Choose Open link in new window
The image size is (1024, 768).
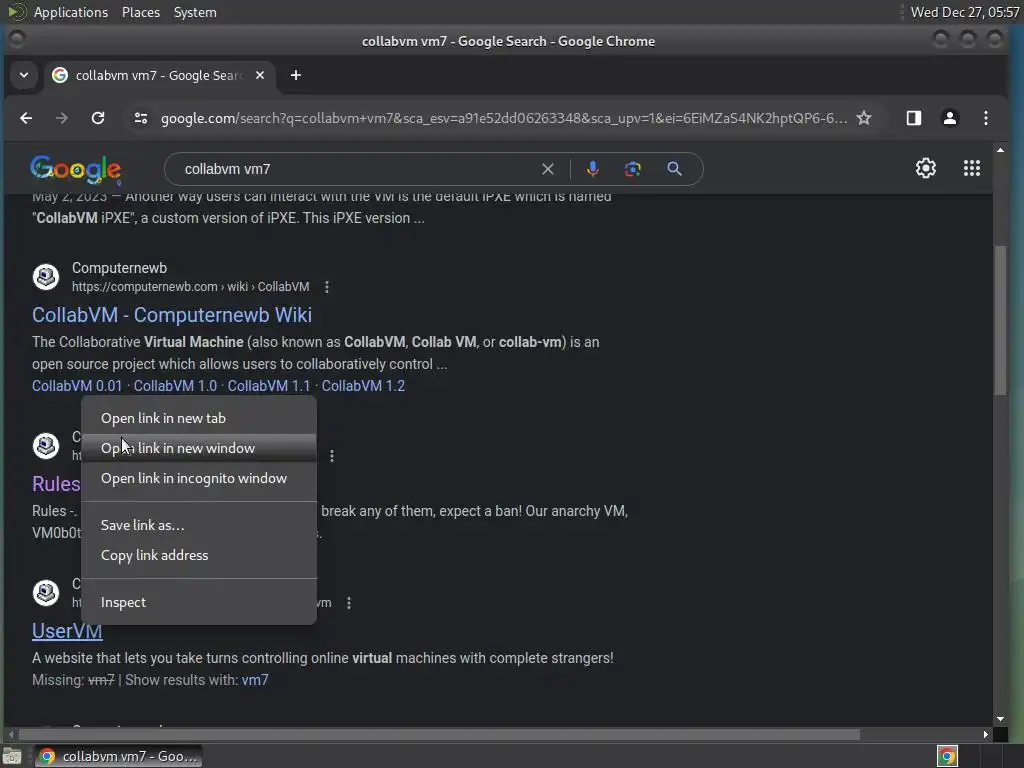199,448
